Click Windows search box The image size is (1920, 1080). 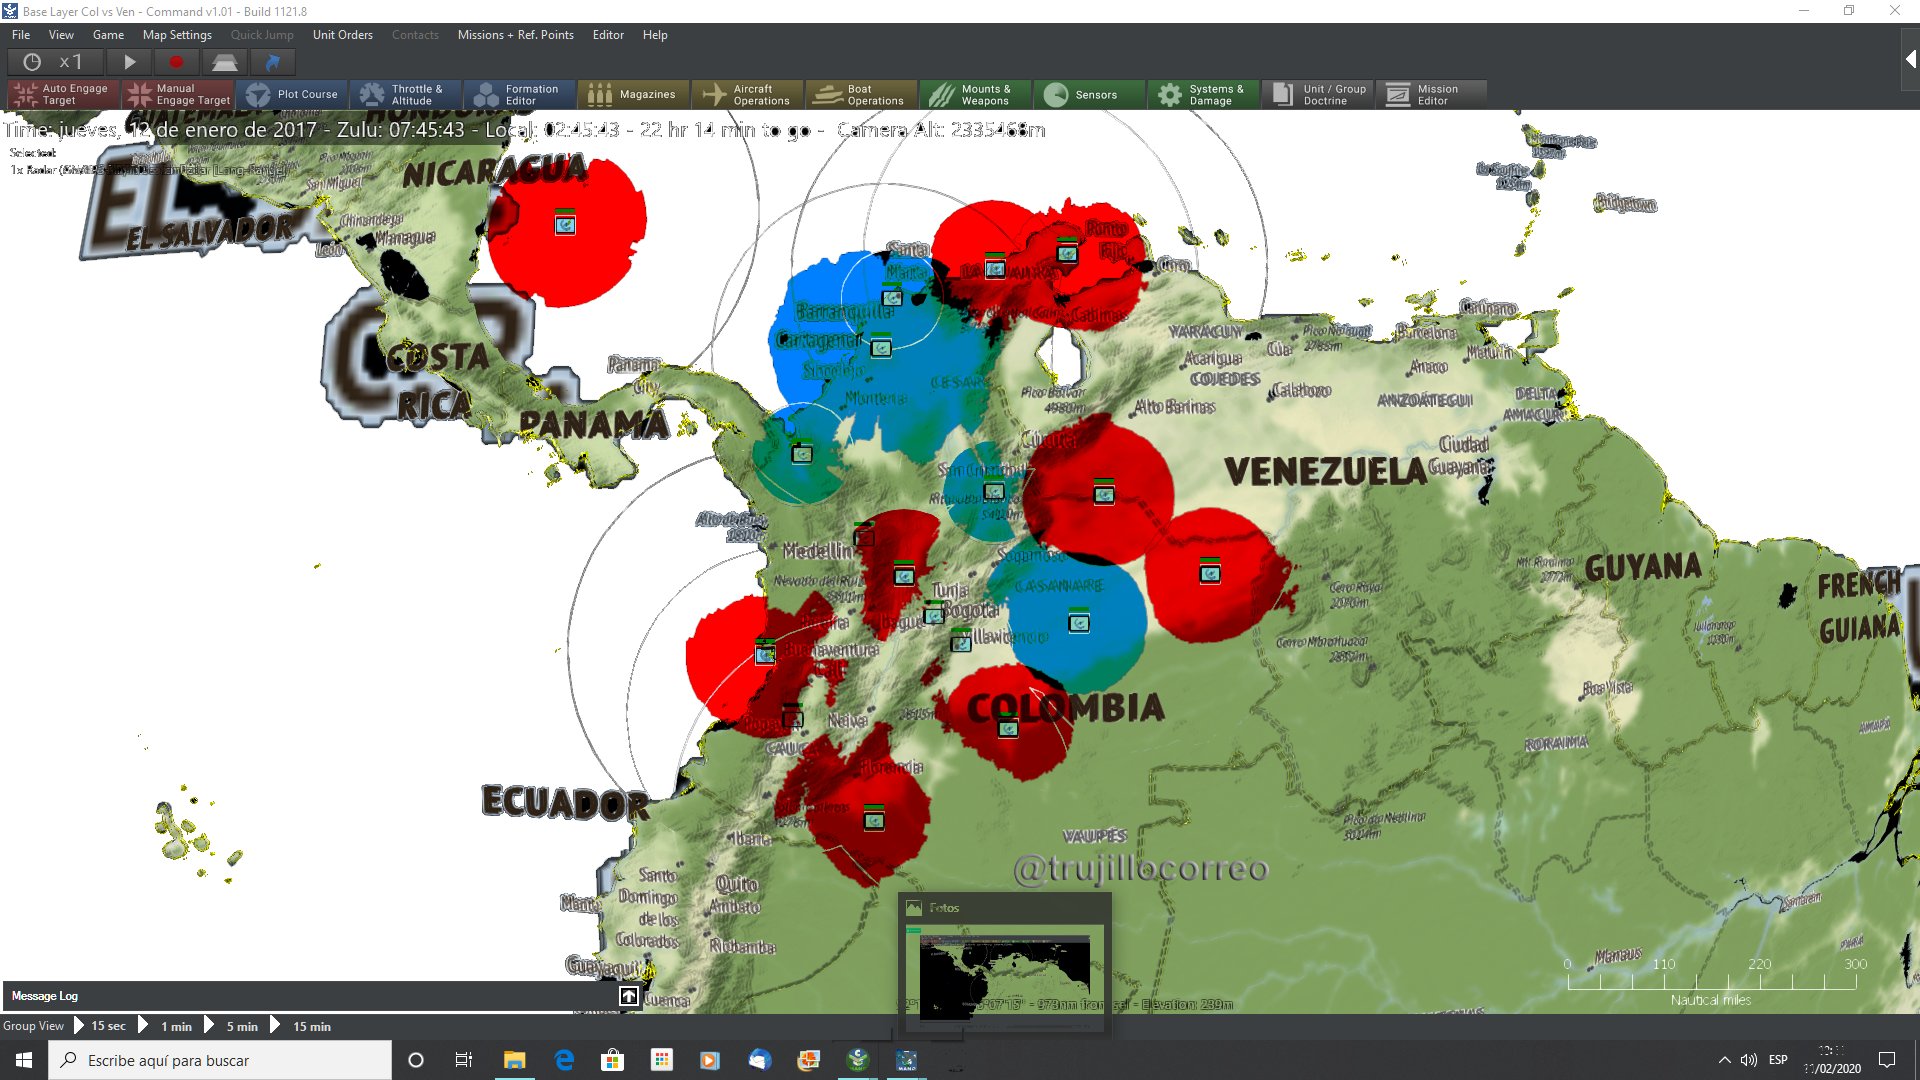tap(220, 1060)
